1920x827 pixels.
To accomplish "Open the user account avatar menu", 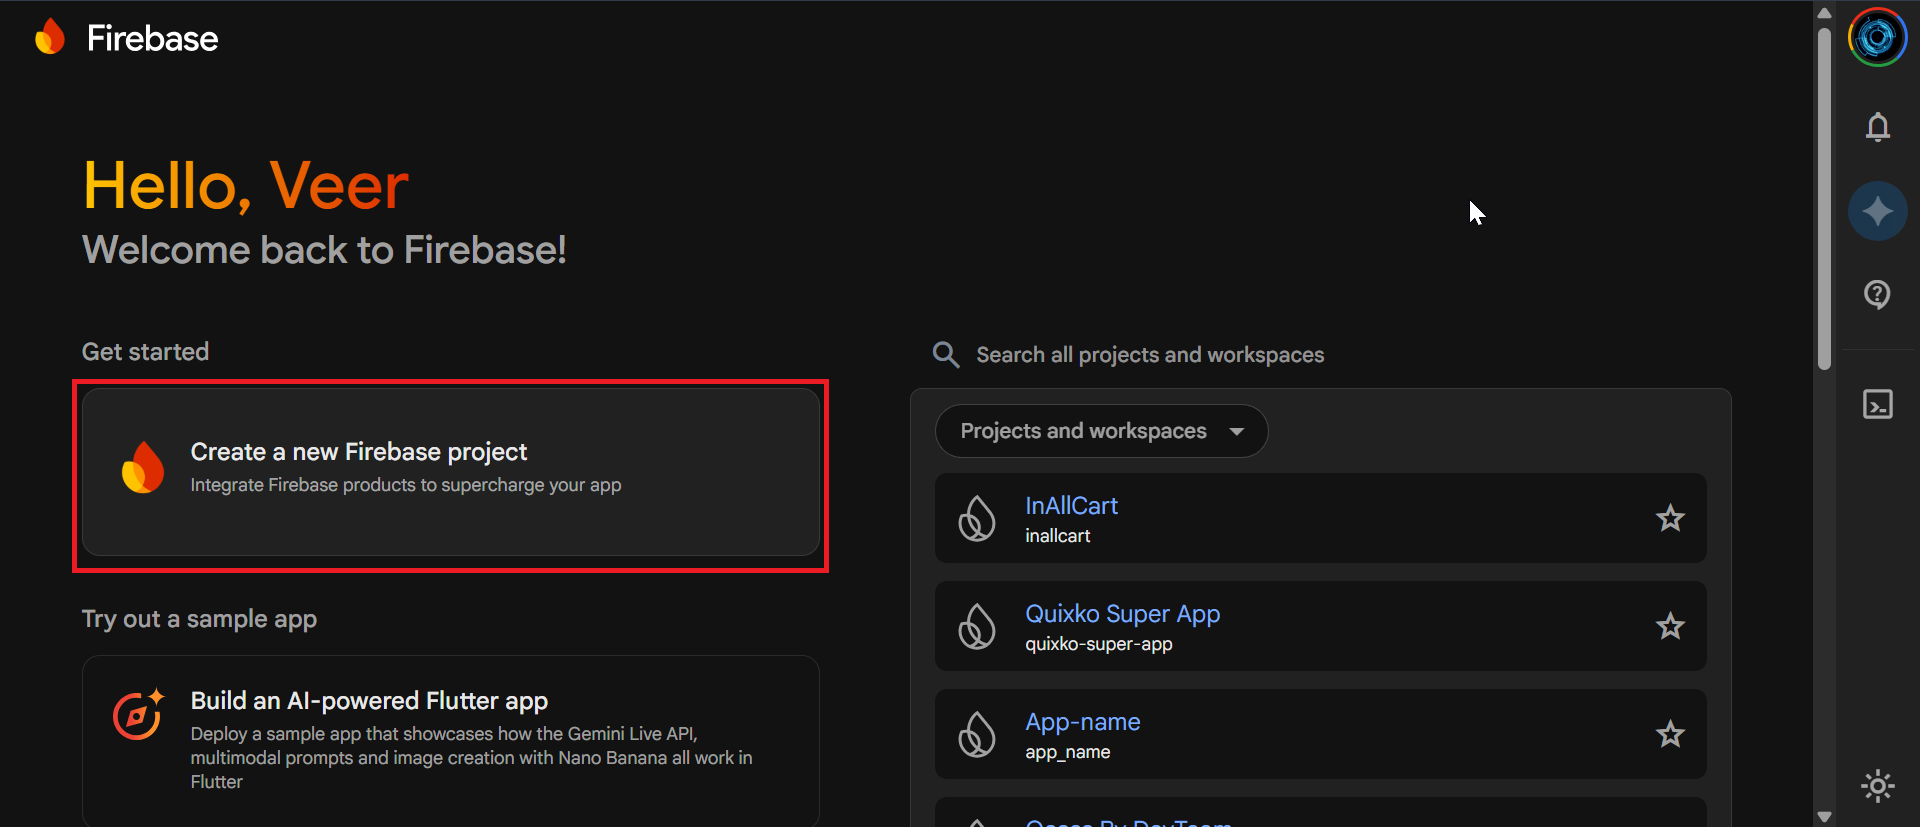I will click(x=1877, y=37).
